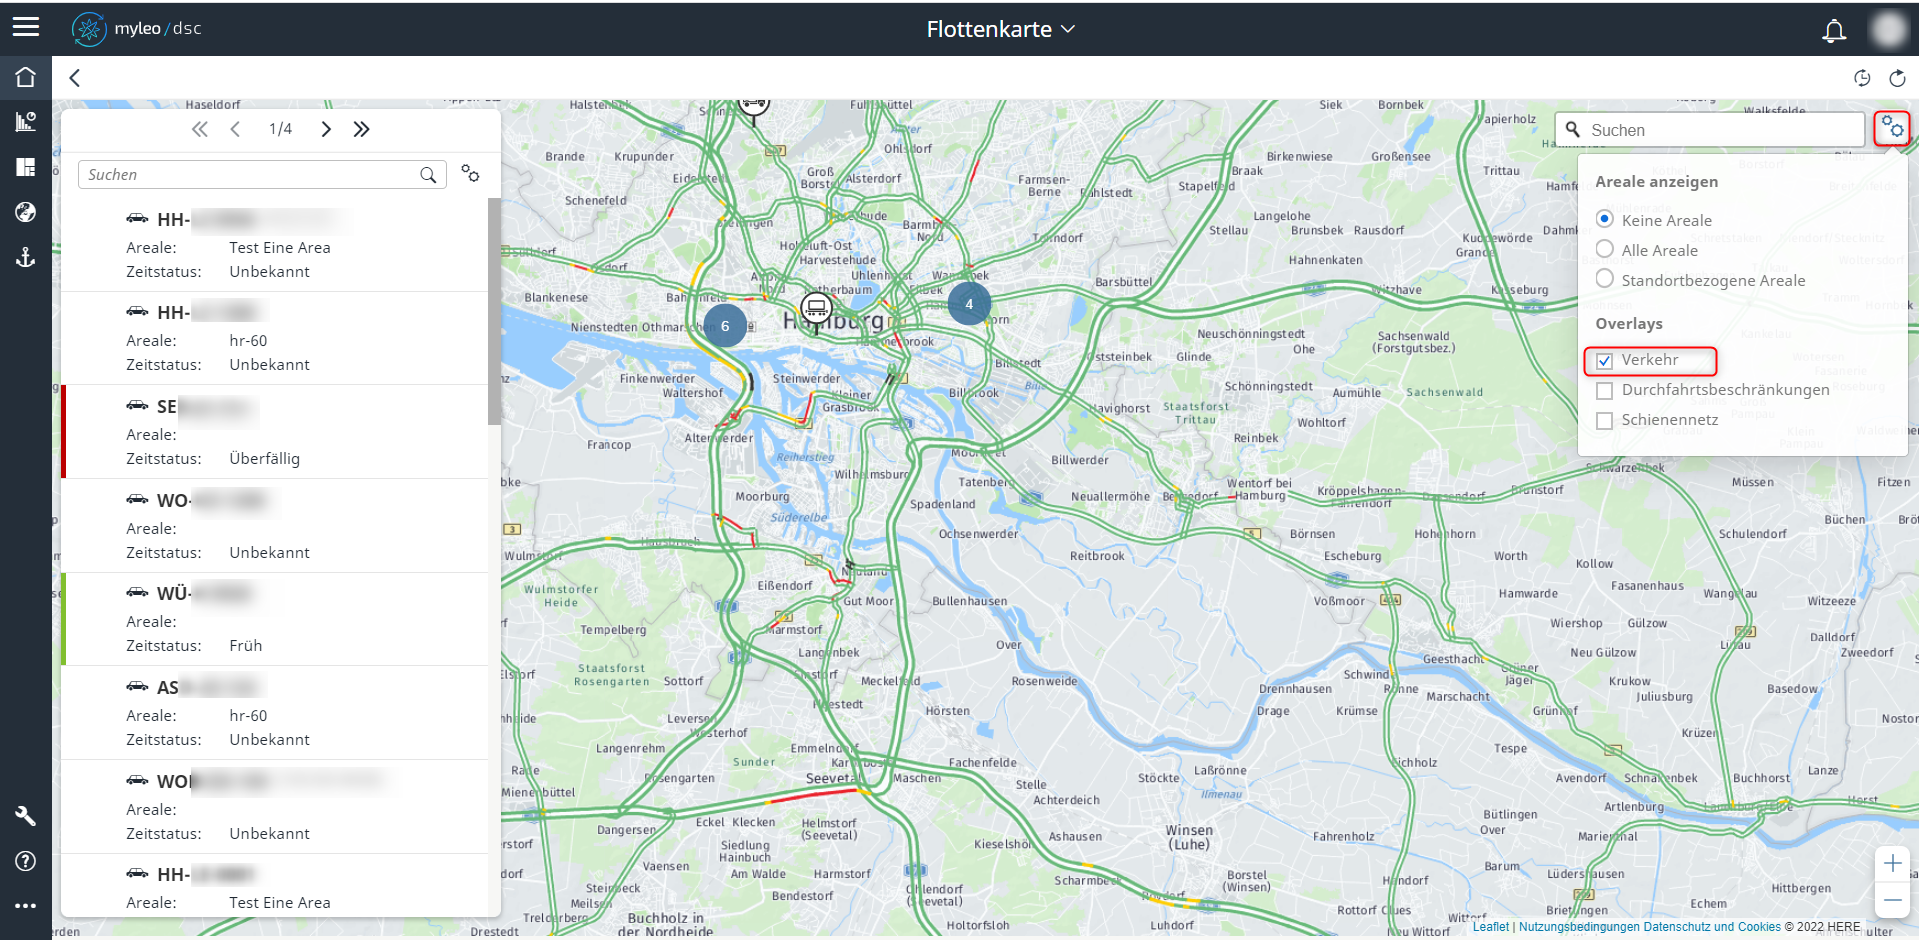This screenshot has width=1919, height=940.
Task: Open the Flottenkarte title dropdown
Action: point(1000,29)
